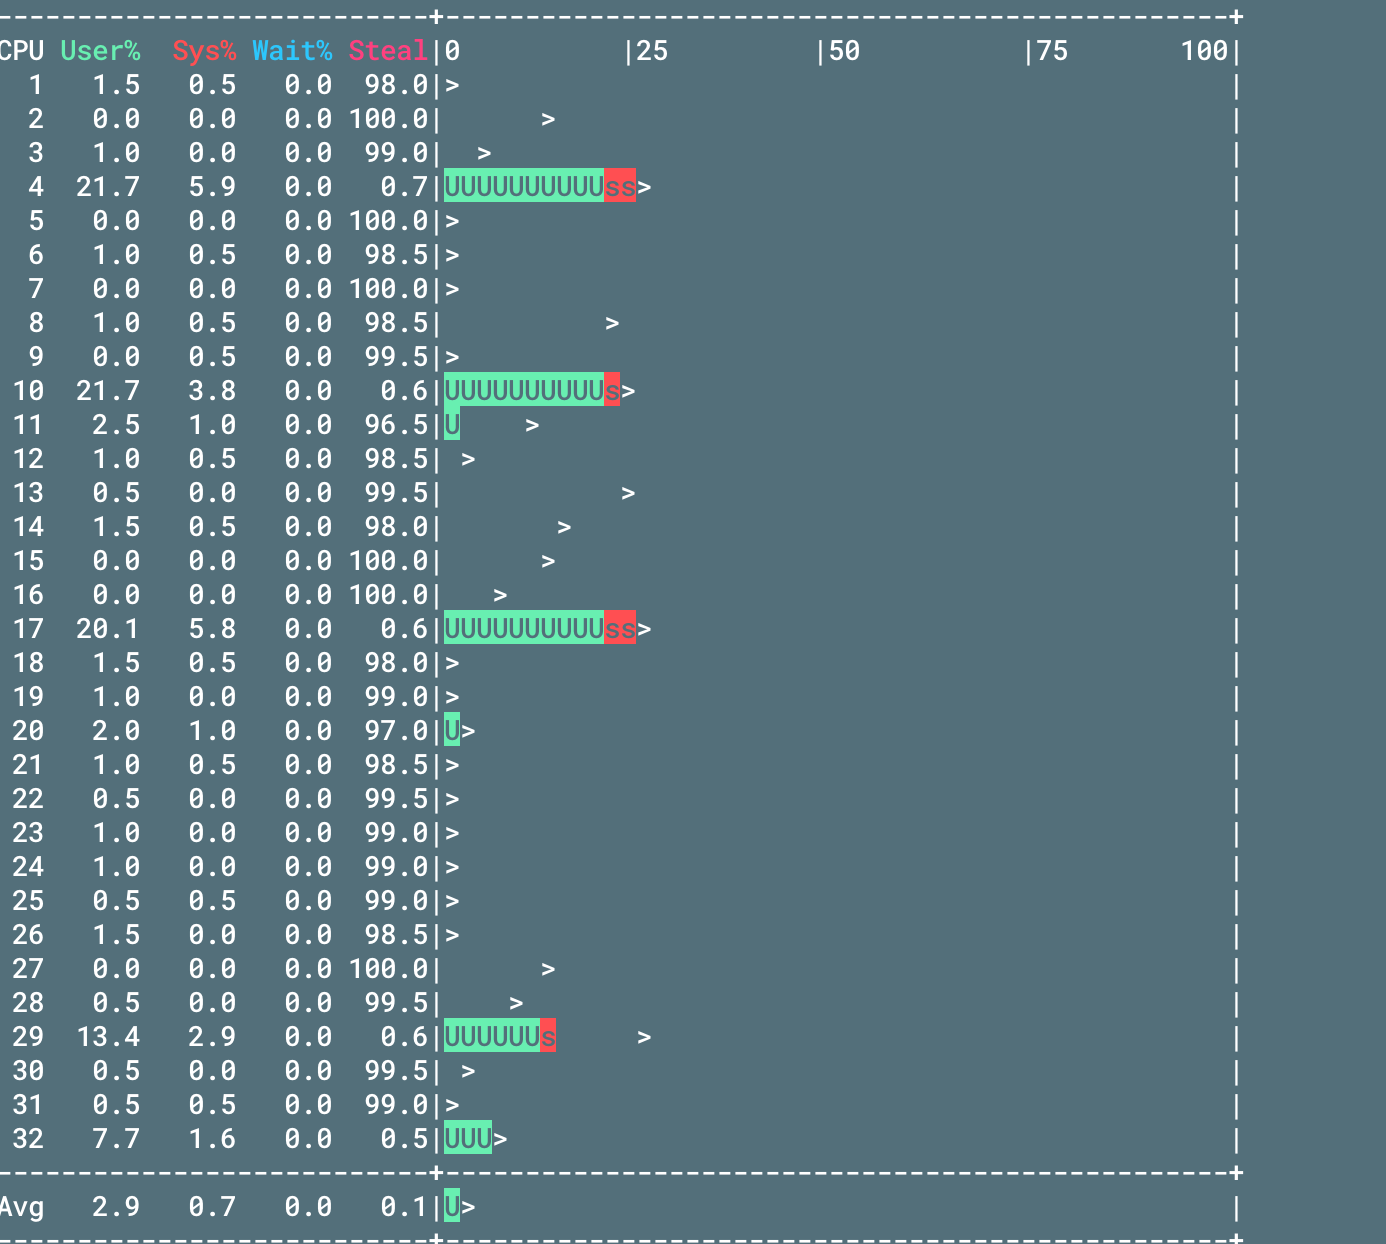1386x1244 pixels.
Task: Select CPU 32's User% value "7.7"
Action: pos(116,1139)
